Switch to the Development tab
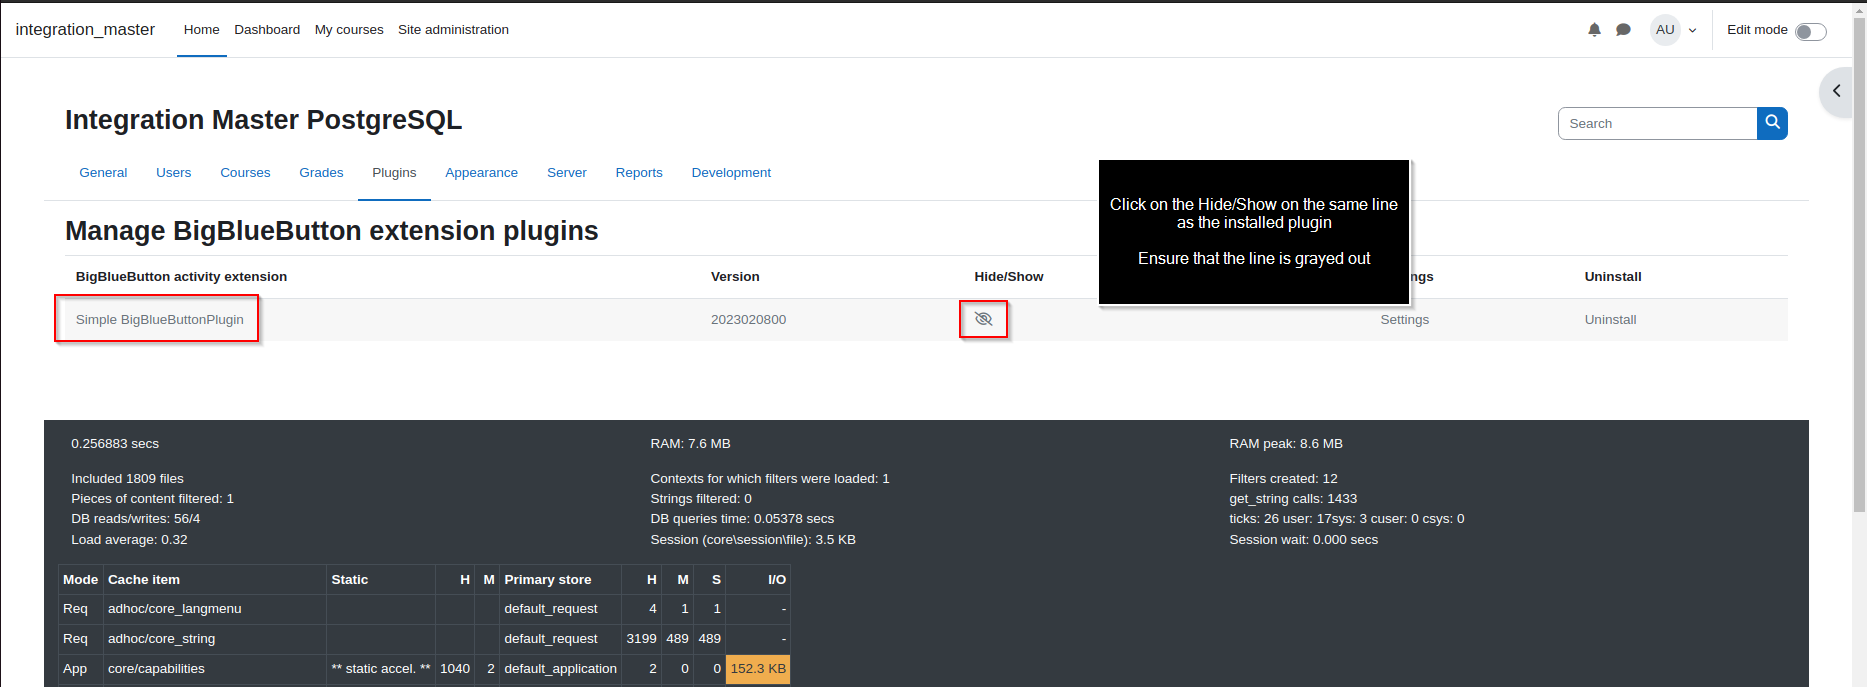 click(731, 173)
